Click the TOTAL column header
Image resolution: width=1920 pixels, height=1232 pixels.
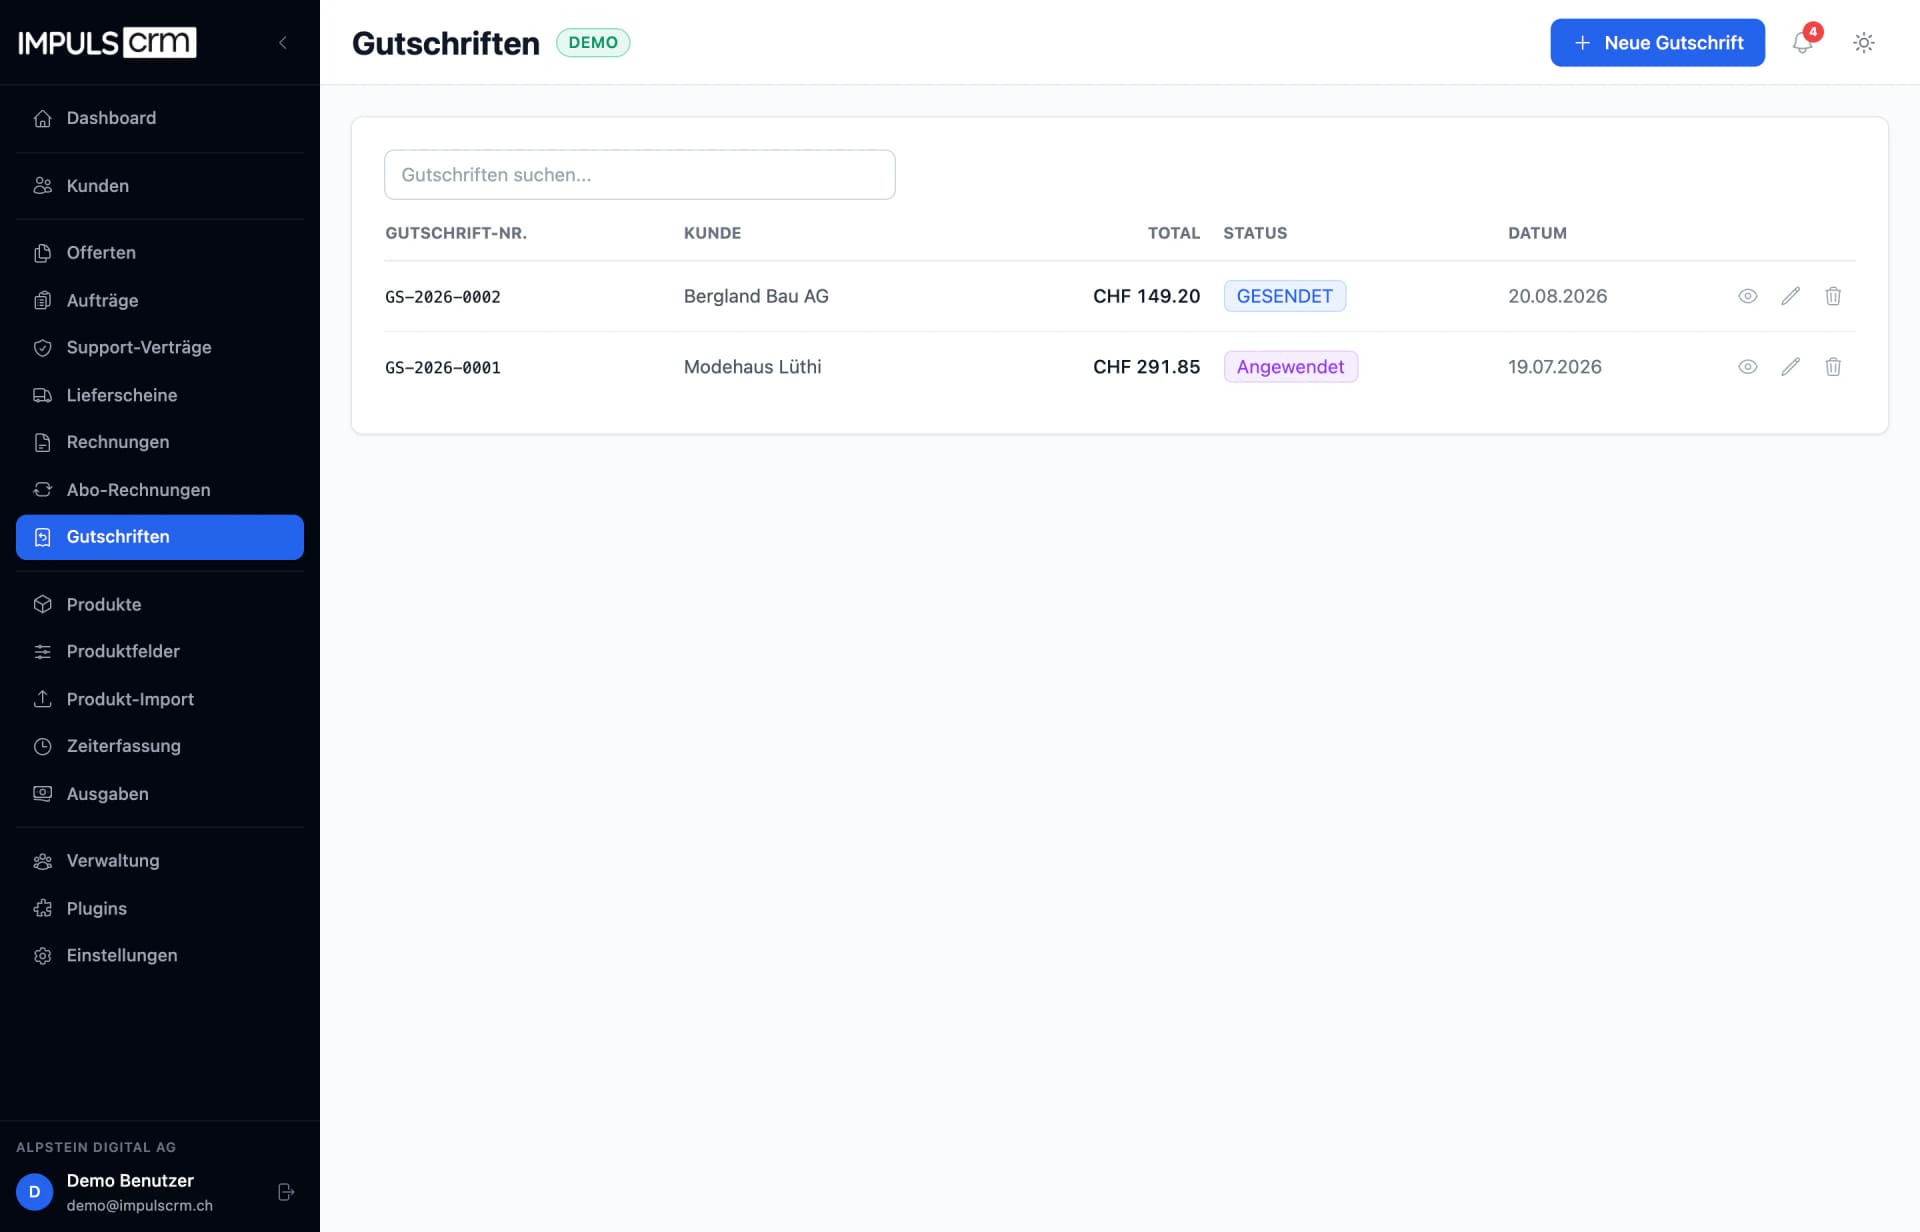click(x=1173, y=233)
